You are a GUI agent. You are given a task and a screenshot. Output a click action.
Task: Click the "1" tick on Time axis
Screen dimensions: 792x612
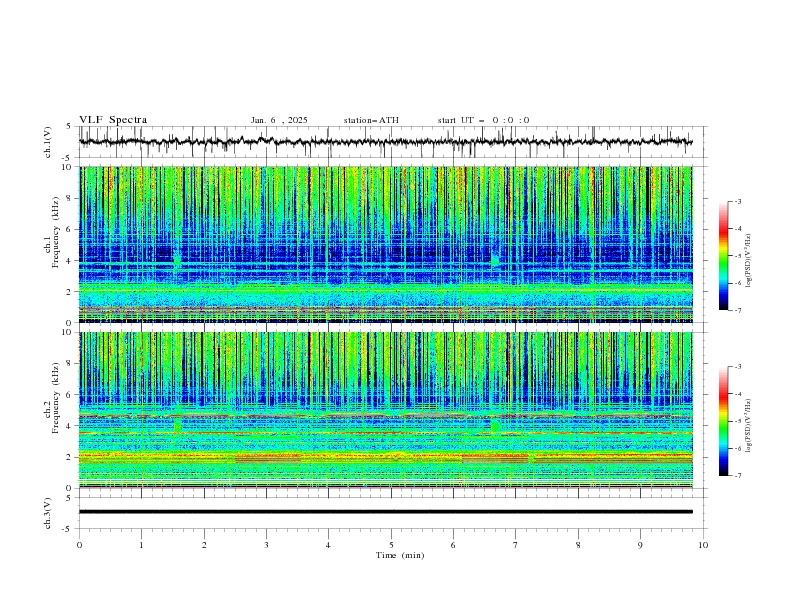[x=141, y=545]
